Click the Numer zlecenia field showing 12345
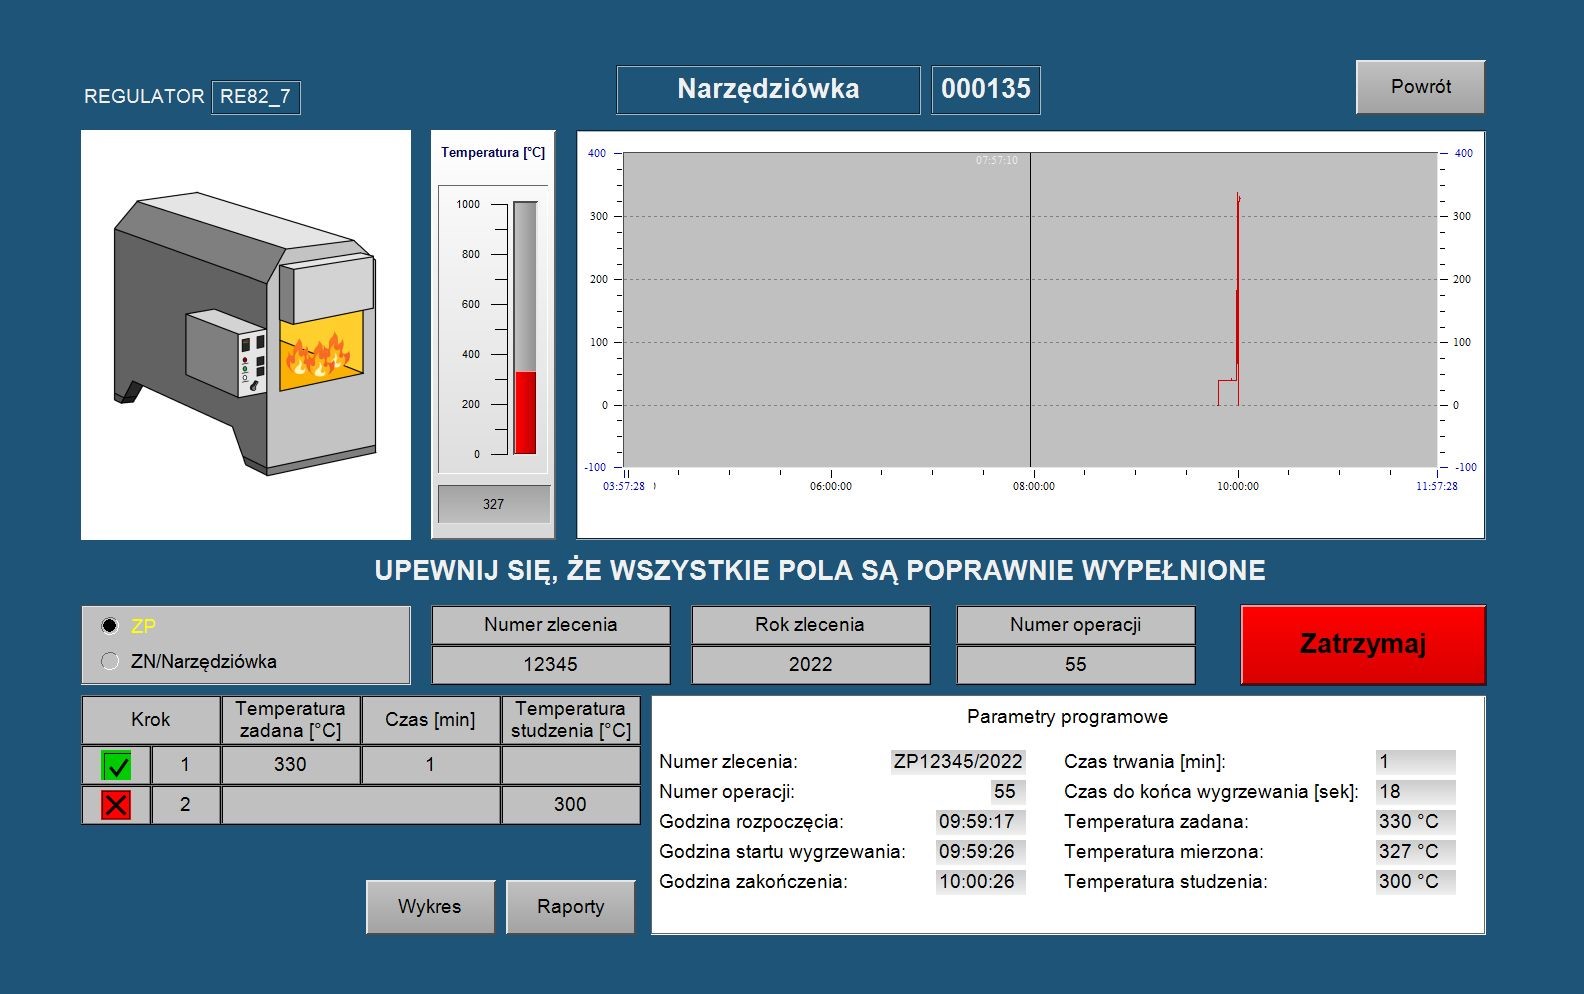The image size is (1584, 994). coord(550,665)
